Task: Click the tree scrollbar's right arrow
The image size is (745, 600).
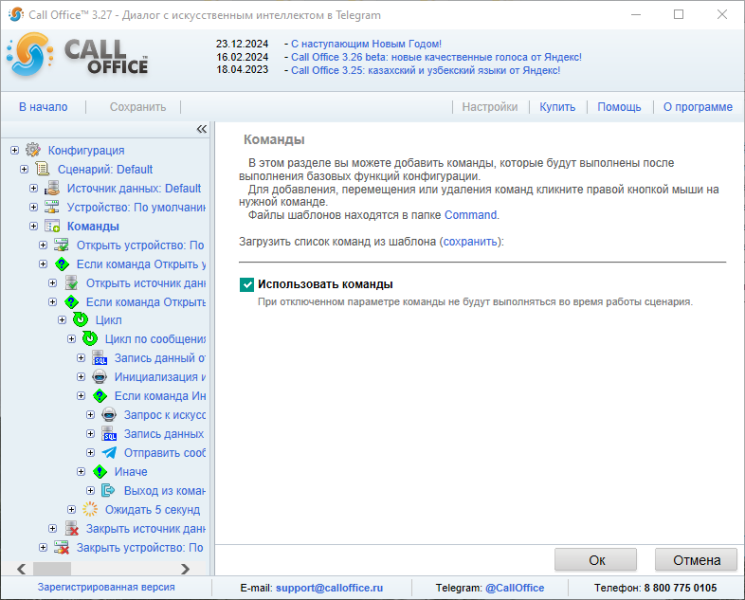Action: coord(185,569)
